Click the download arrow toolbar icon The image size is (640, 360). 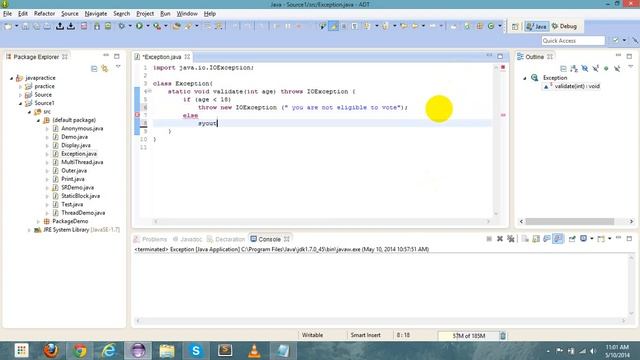pos(71,26)
